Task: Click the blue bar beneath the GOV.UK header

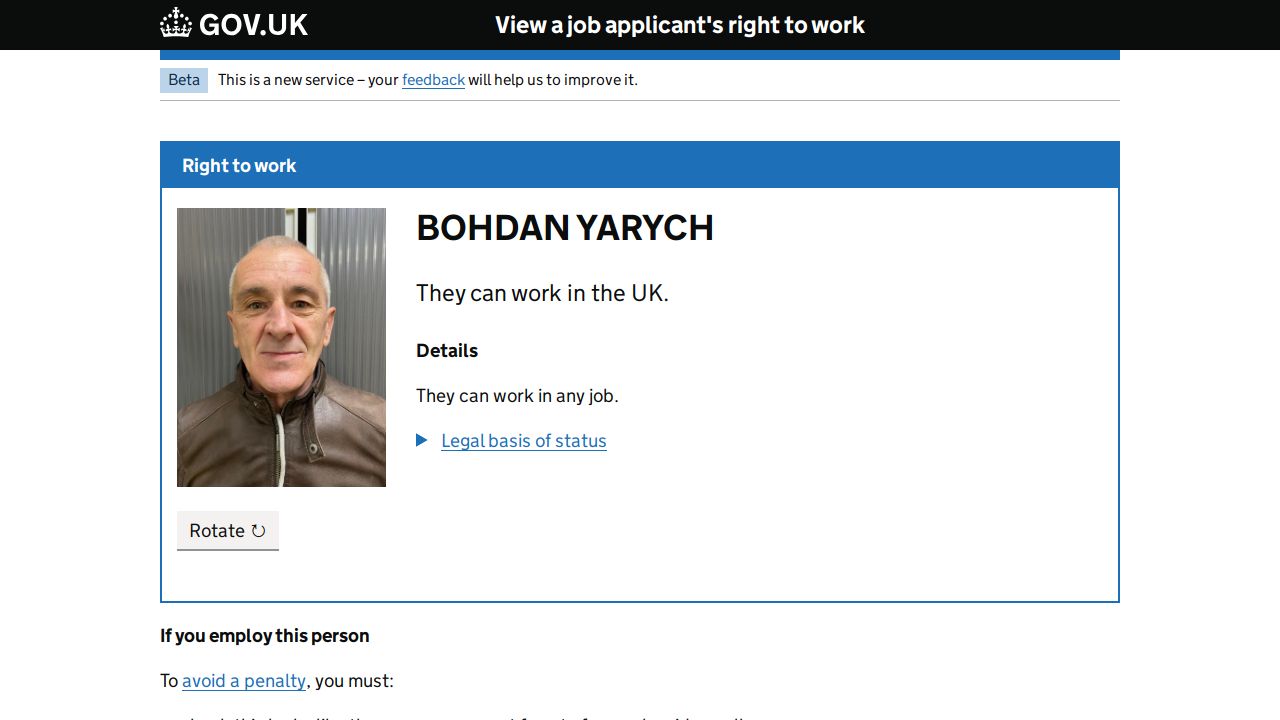Action: [x=640, y=55]
